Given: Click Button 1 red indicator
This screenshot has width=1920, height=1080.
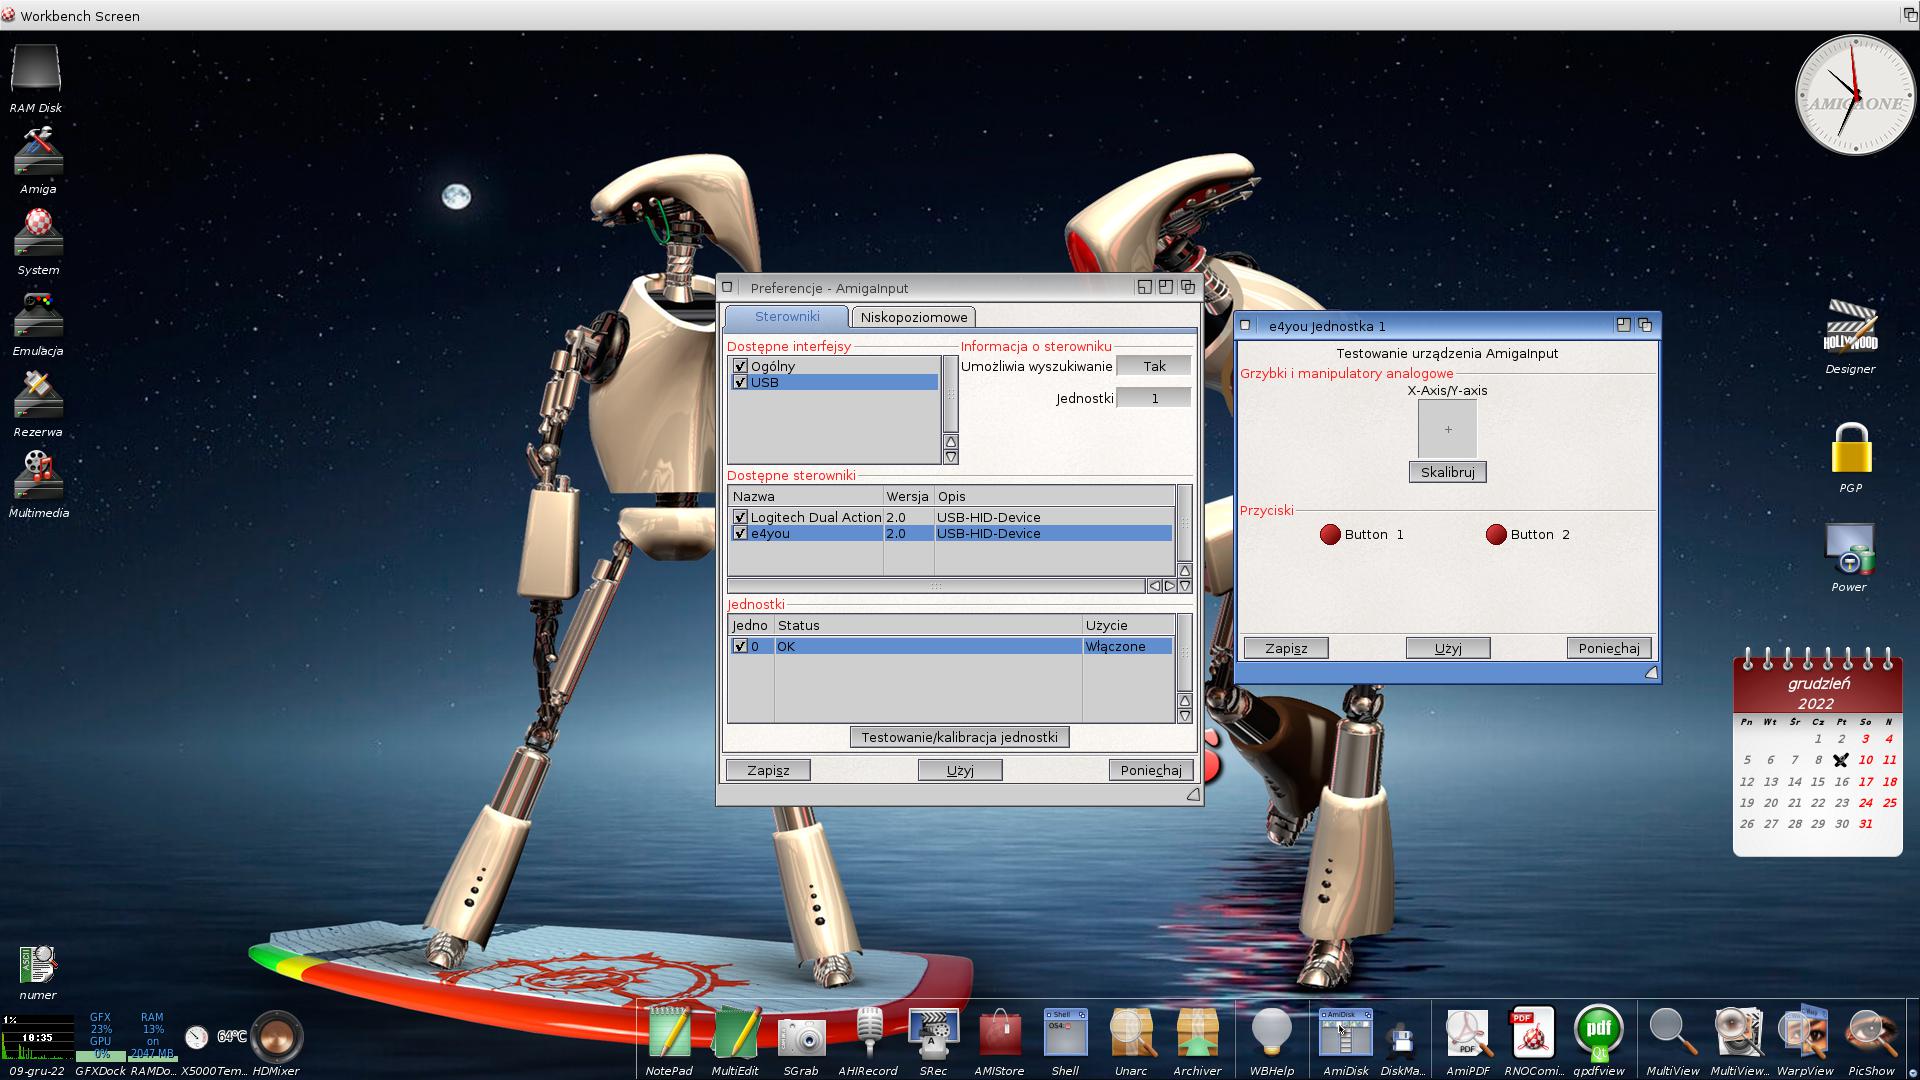Looking at the screenshot, I should click(1330, 534).
